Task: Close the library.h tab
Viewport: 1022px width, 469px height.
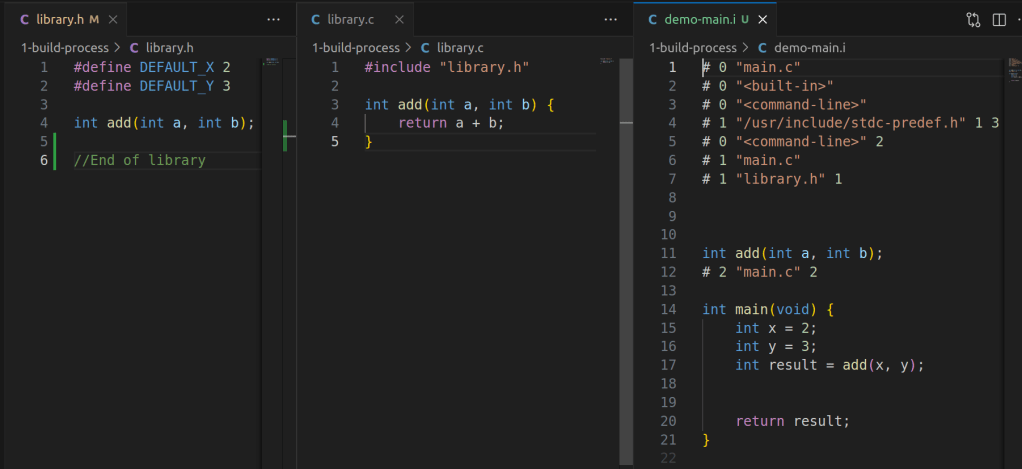Action: point(114,19)
